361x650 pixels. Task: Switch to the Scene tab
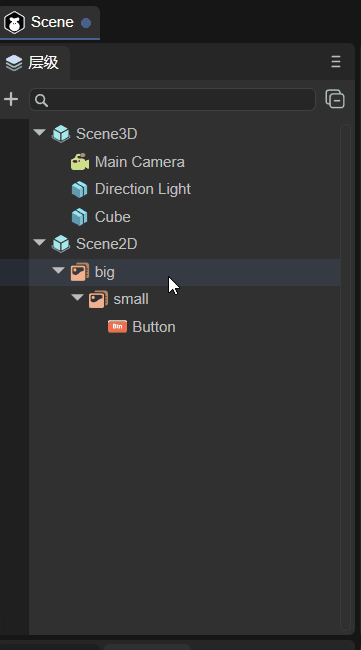[x=50, y=22]
